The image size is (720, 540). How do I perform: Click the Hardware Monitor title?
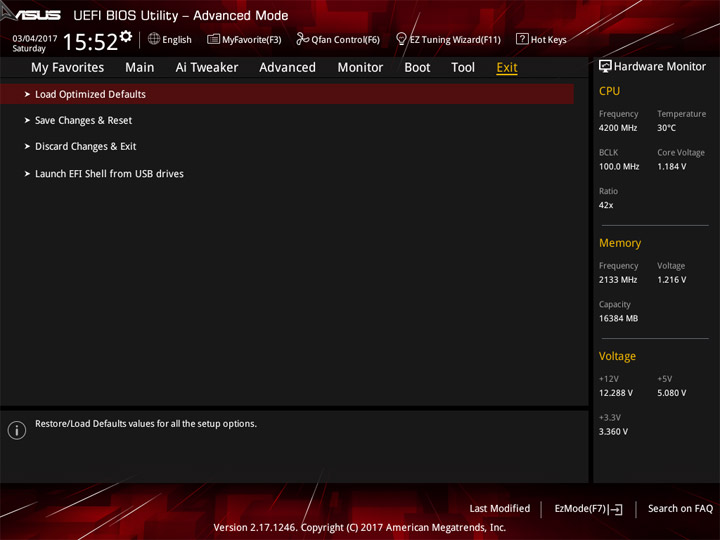click(660, 67)
